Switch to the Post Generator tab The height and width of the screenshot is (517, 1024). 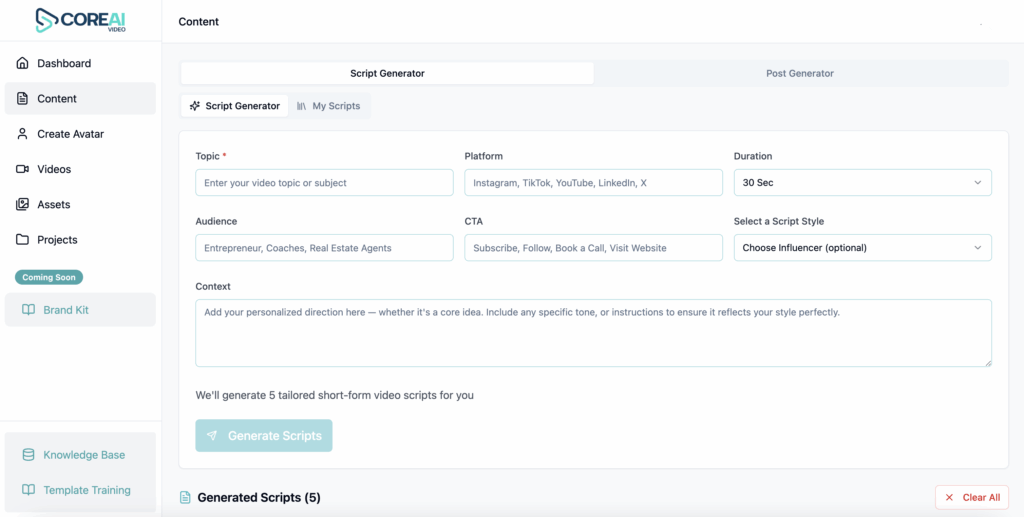800,73
